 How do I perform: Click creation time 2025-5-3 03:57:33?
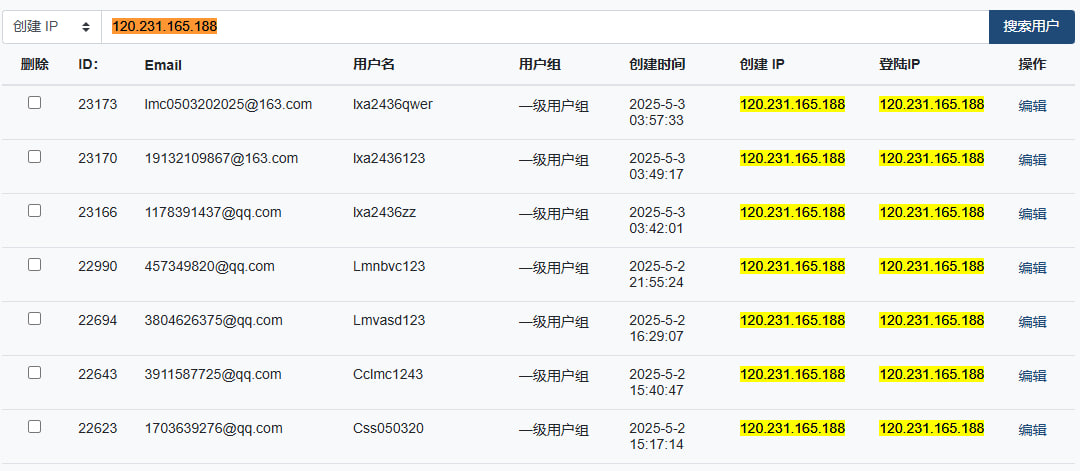click(x=657, y=112)
